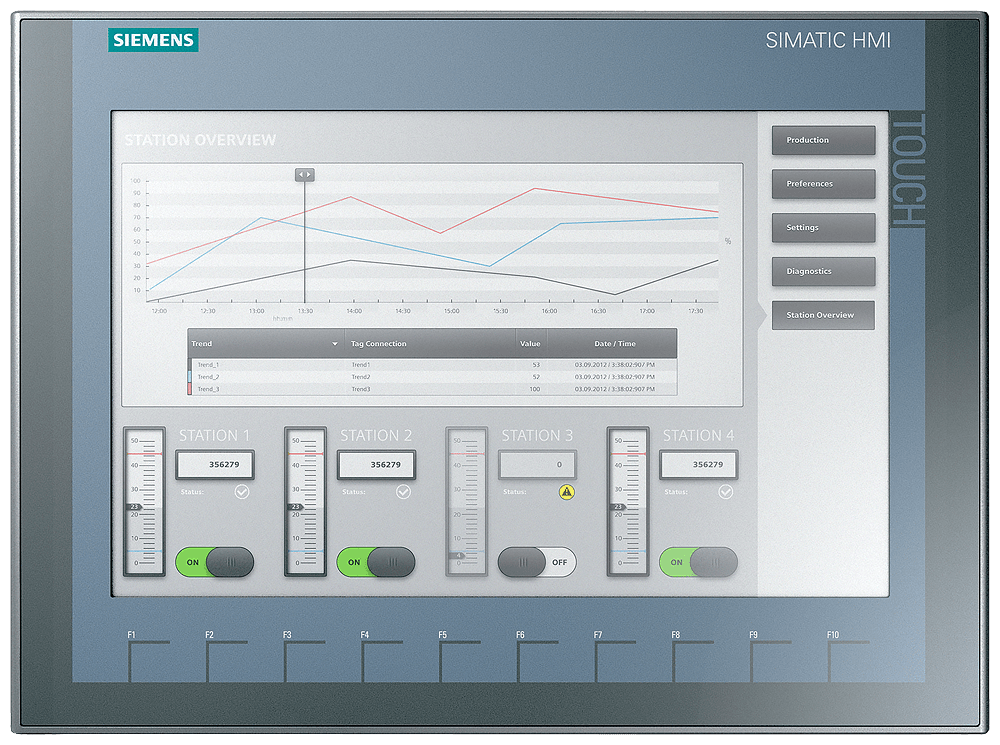Select the Station Overview navigation entry
Image resolution: width=1000 pixels, height=745 pixels.
coord(822,314)
